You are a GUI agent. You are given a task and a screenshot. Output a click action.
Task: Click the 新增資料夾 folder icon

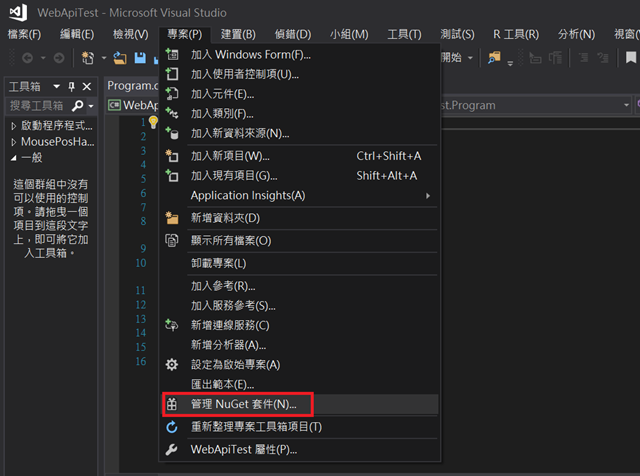(x=172, y=218)
